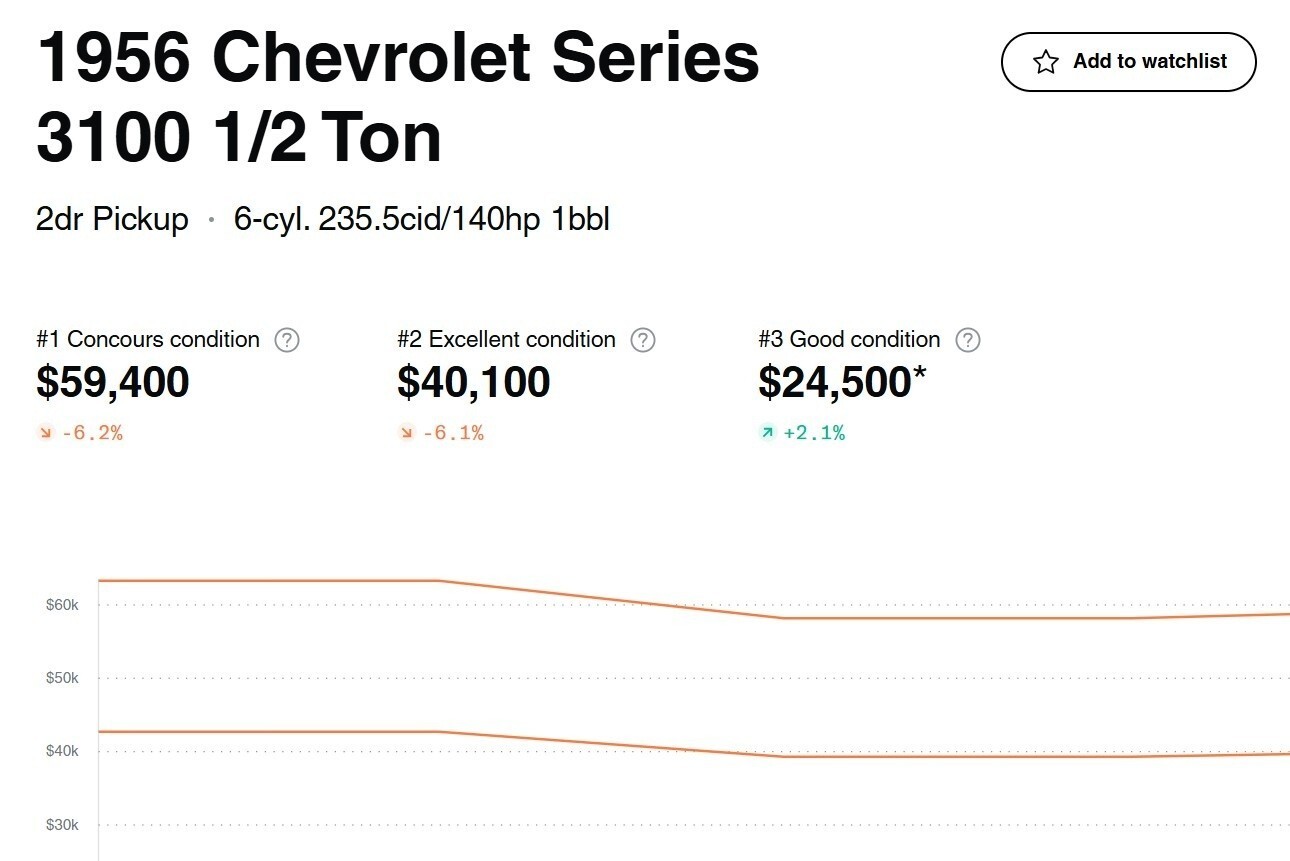This screenshot has height=861, width=1290.
Task: Select the $59,400 Concours price value
Action: point(113,382)
